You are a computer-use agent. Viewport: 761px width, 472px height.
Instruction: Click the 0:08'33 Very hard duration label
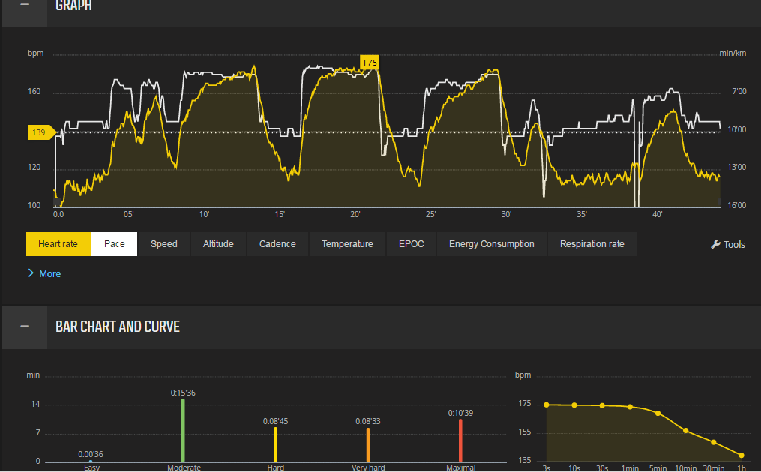[368, 421]
